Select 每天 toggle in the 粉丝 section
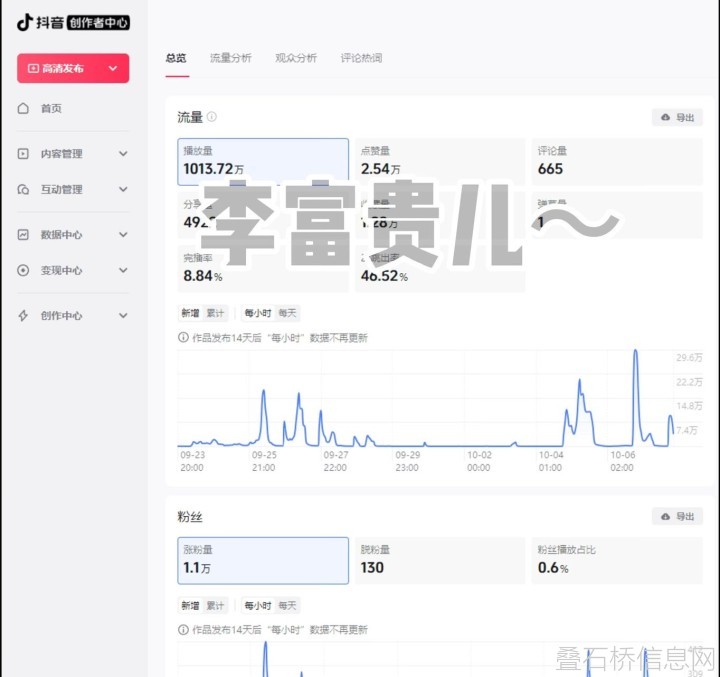 click(x=288, y=605)
